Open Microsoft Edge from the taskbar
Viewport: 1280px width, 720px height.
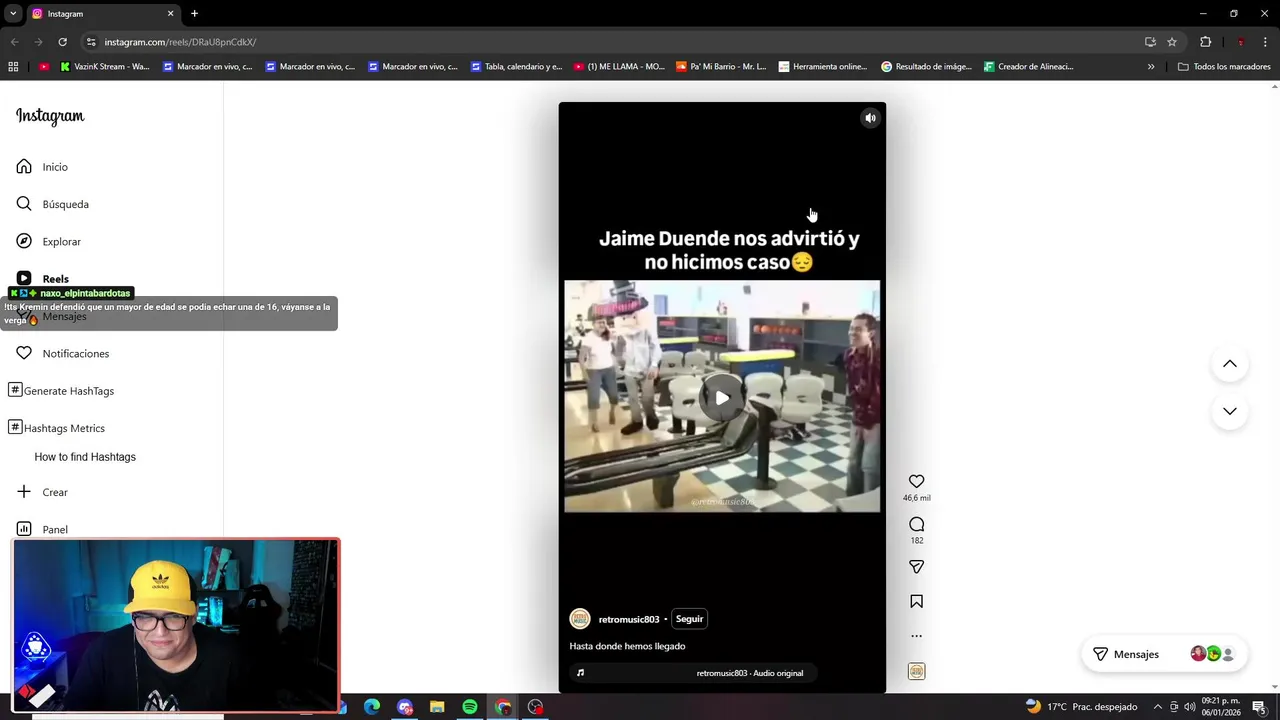tap(372, 707)
